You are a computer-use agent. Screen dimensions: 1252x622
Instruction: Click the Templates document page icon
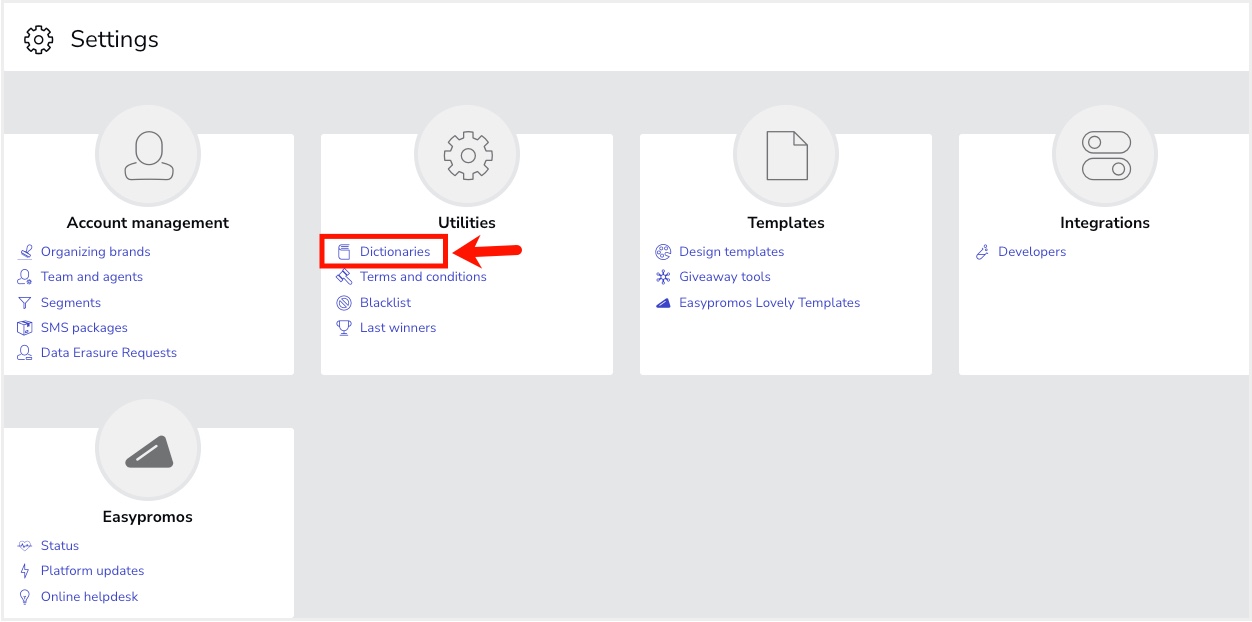[x=786, y=157]
